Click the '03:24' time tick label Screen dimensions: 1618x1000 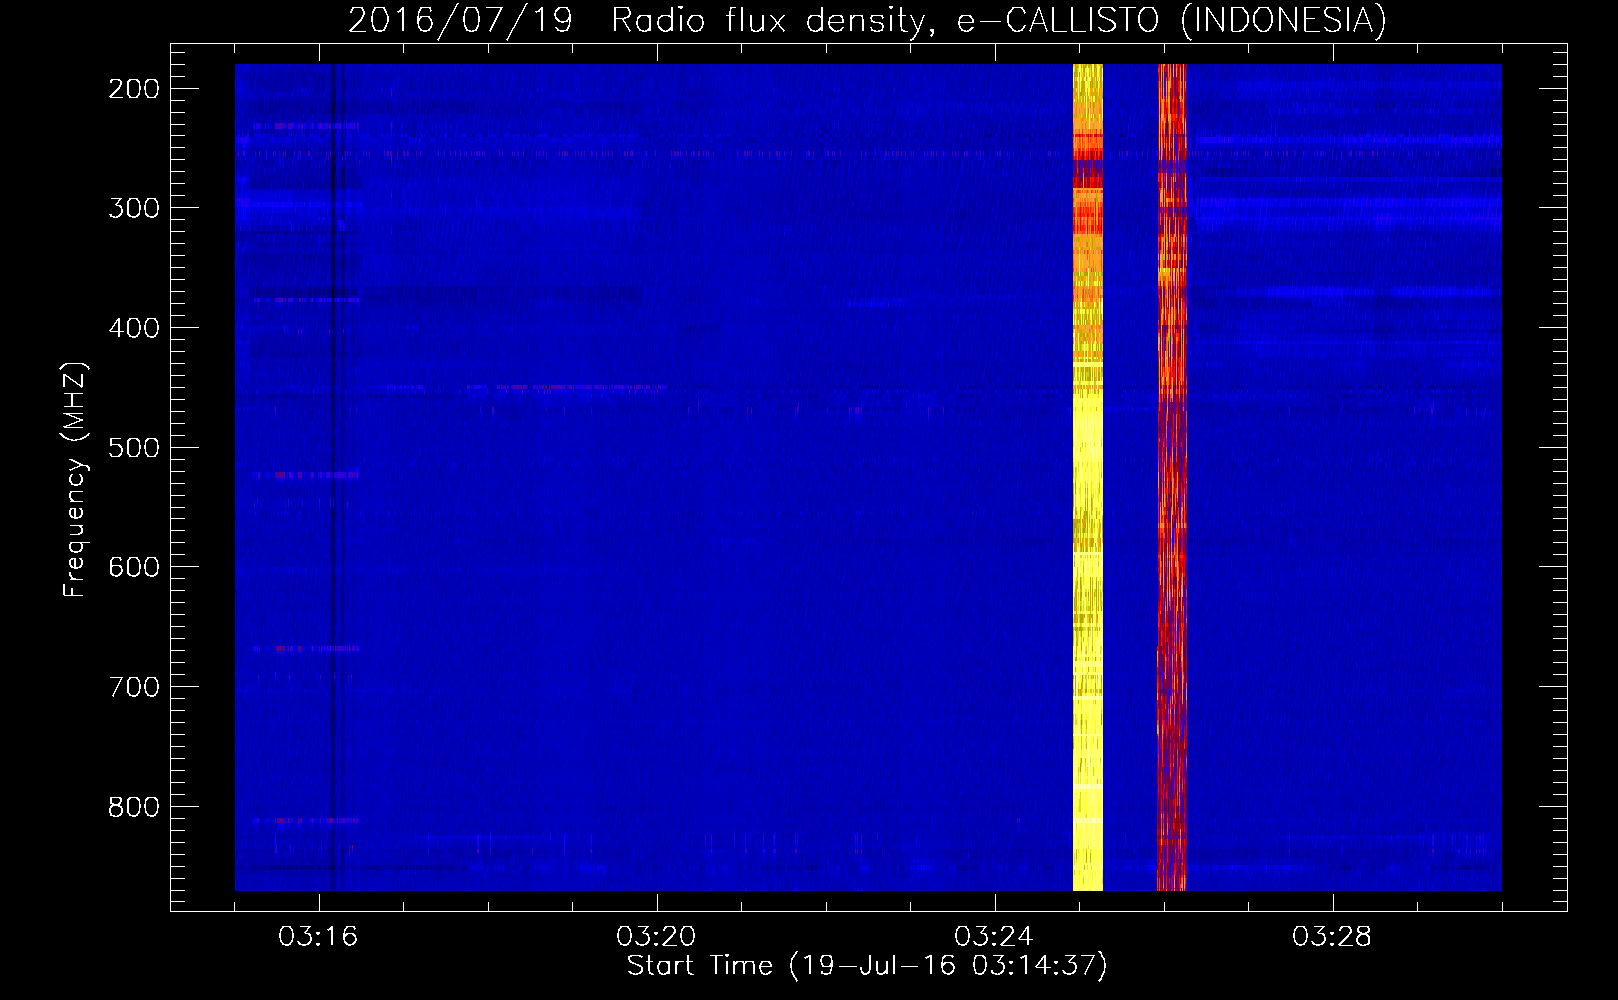[x=994, y=937]
